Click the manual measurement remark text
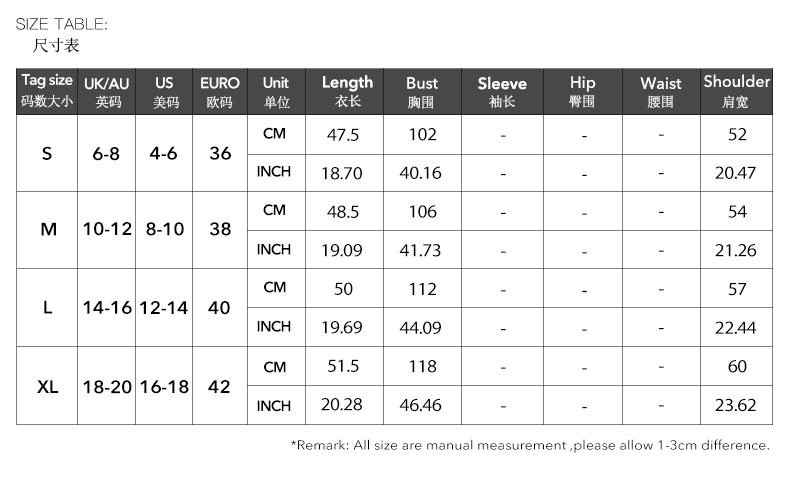This screenshot has height=478, width=790. pos(530,445)
